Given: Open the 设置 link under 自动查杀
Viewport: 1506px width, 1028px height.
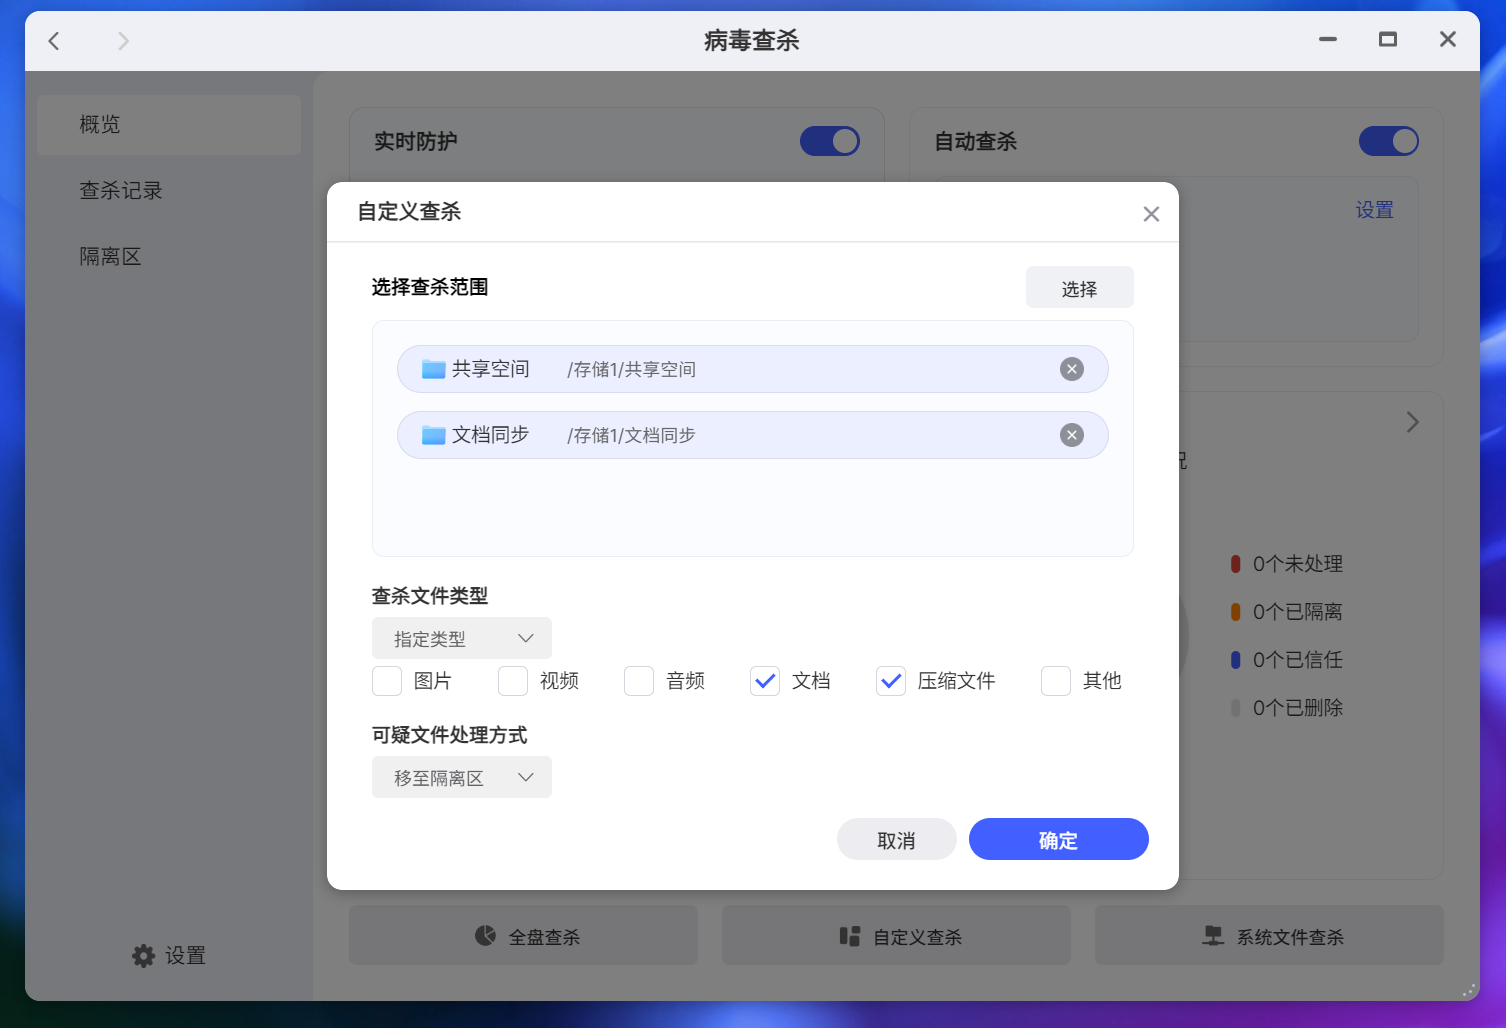Looking at the screenshot, I should (x=1375, y=210).
